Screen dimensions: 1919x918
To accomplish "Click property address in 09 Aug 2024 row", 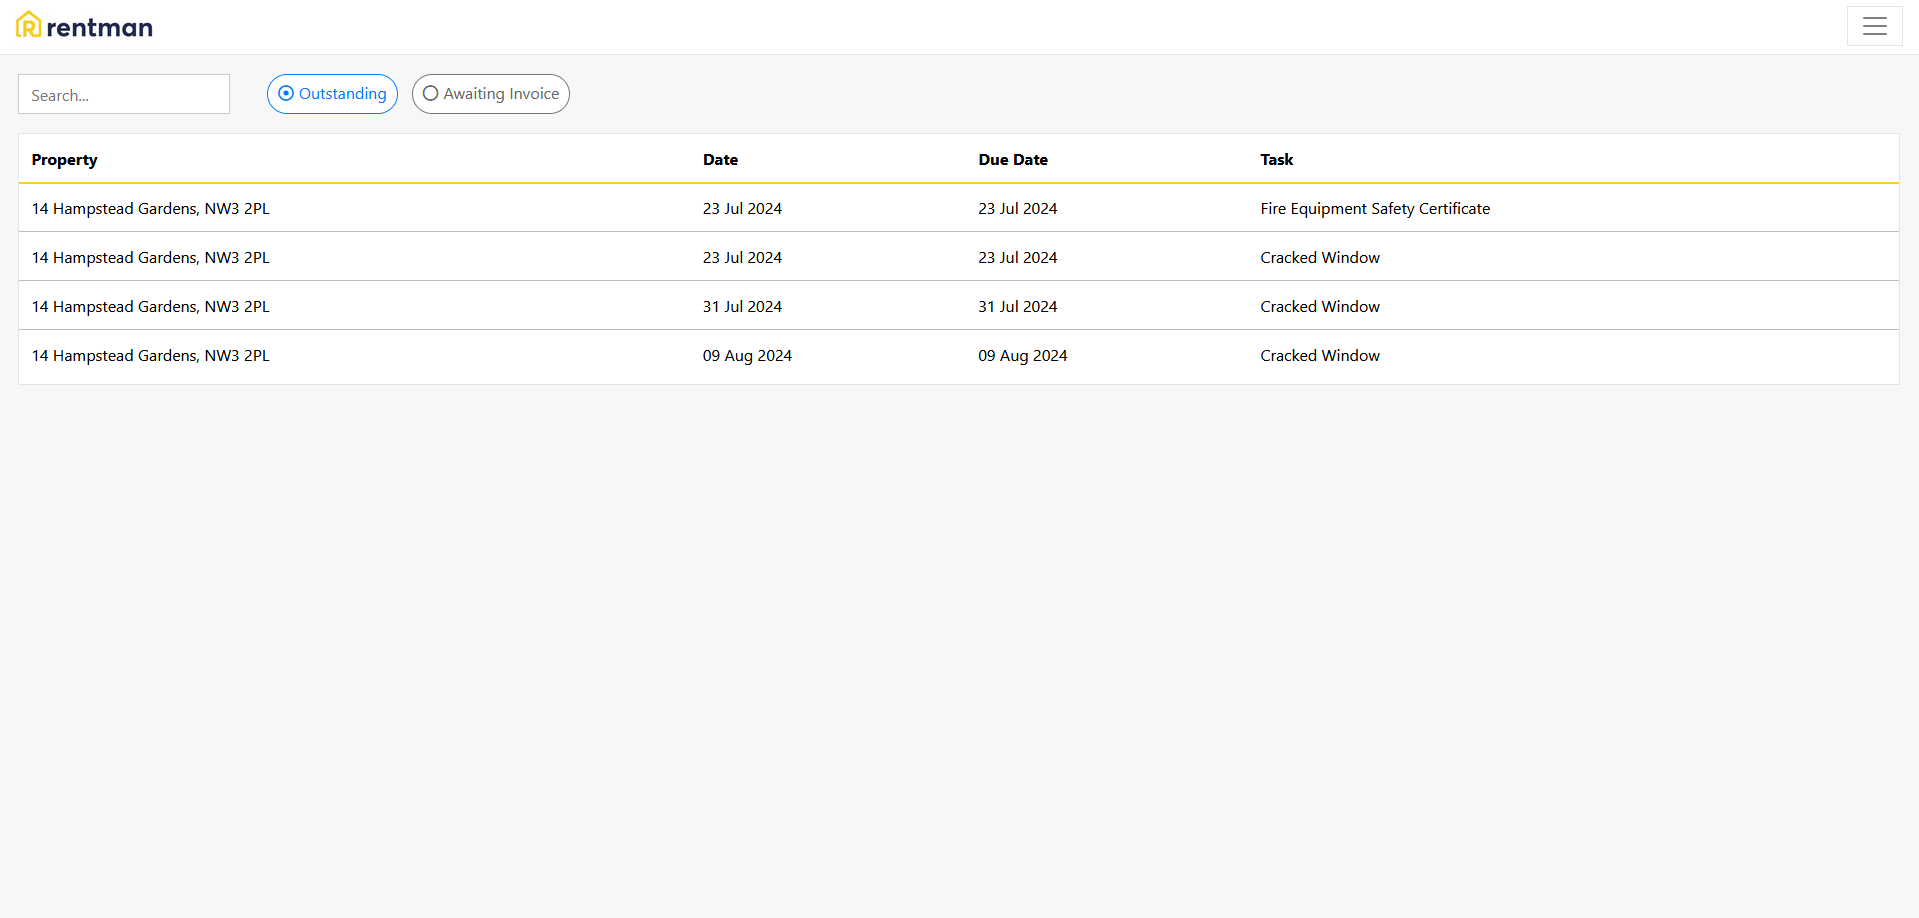I will (150, 356).
